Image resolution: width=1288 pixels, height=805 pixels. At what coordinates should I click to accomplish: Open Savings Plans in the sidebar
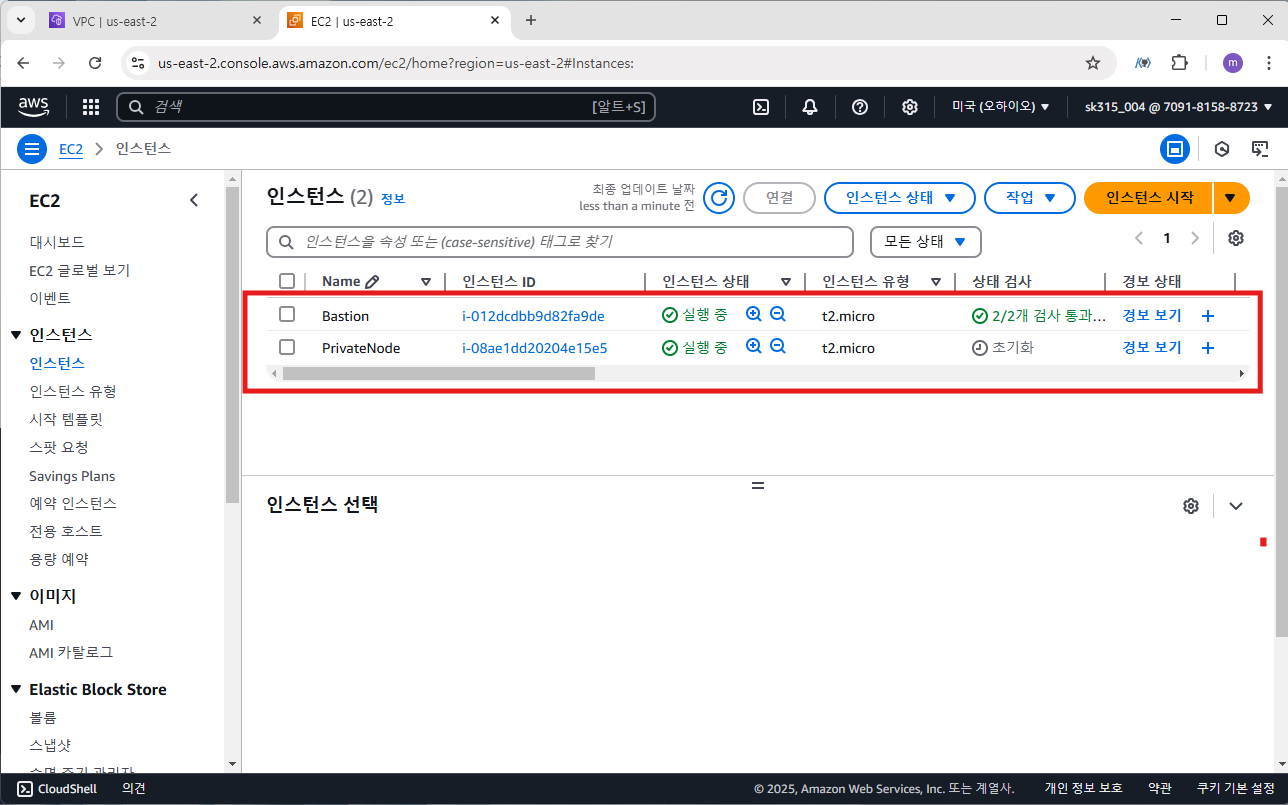click(72, 476)
